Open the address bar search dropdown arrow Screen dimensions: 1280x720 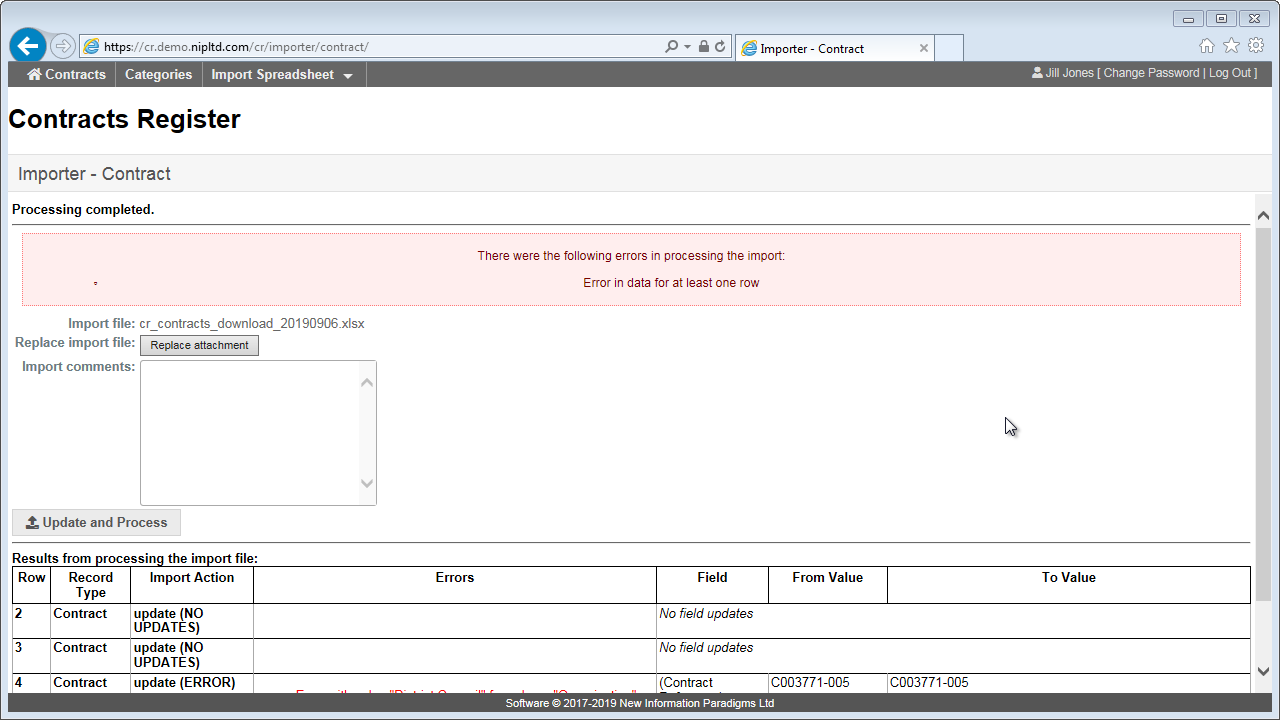coord(687,47)
